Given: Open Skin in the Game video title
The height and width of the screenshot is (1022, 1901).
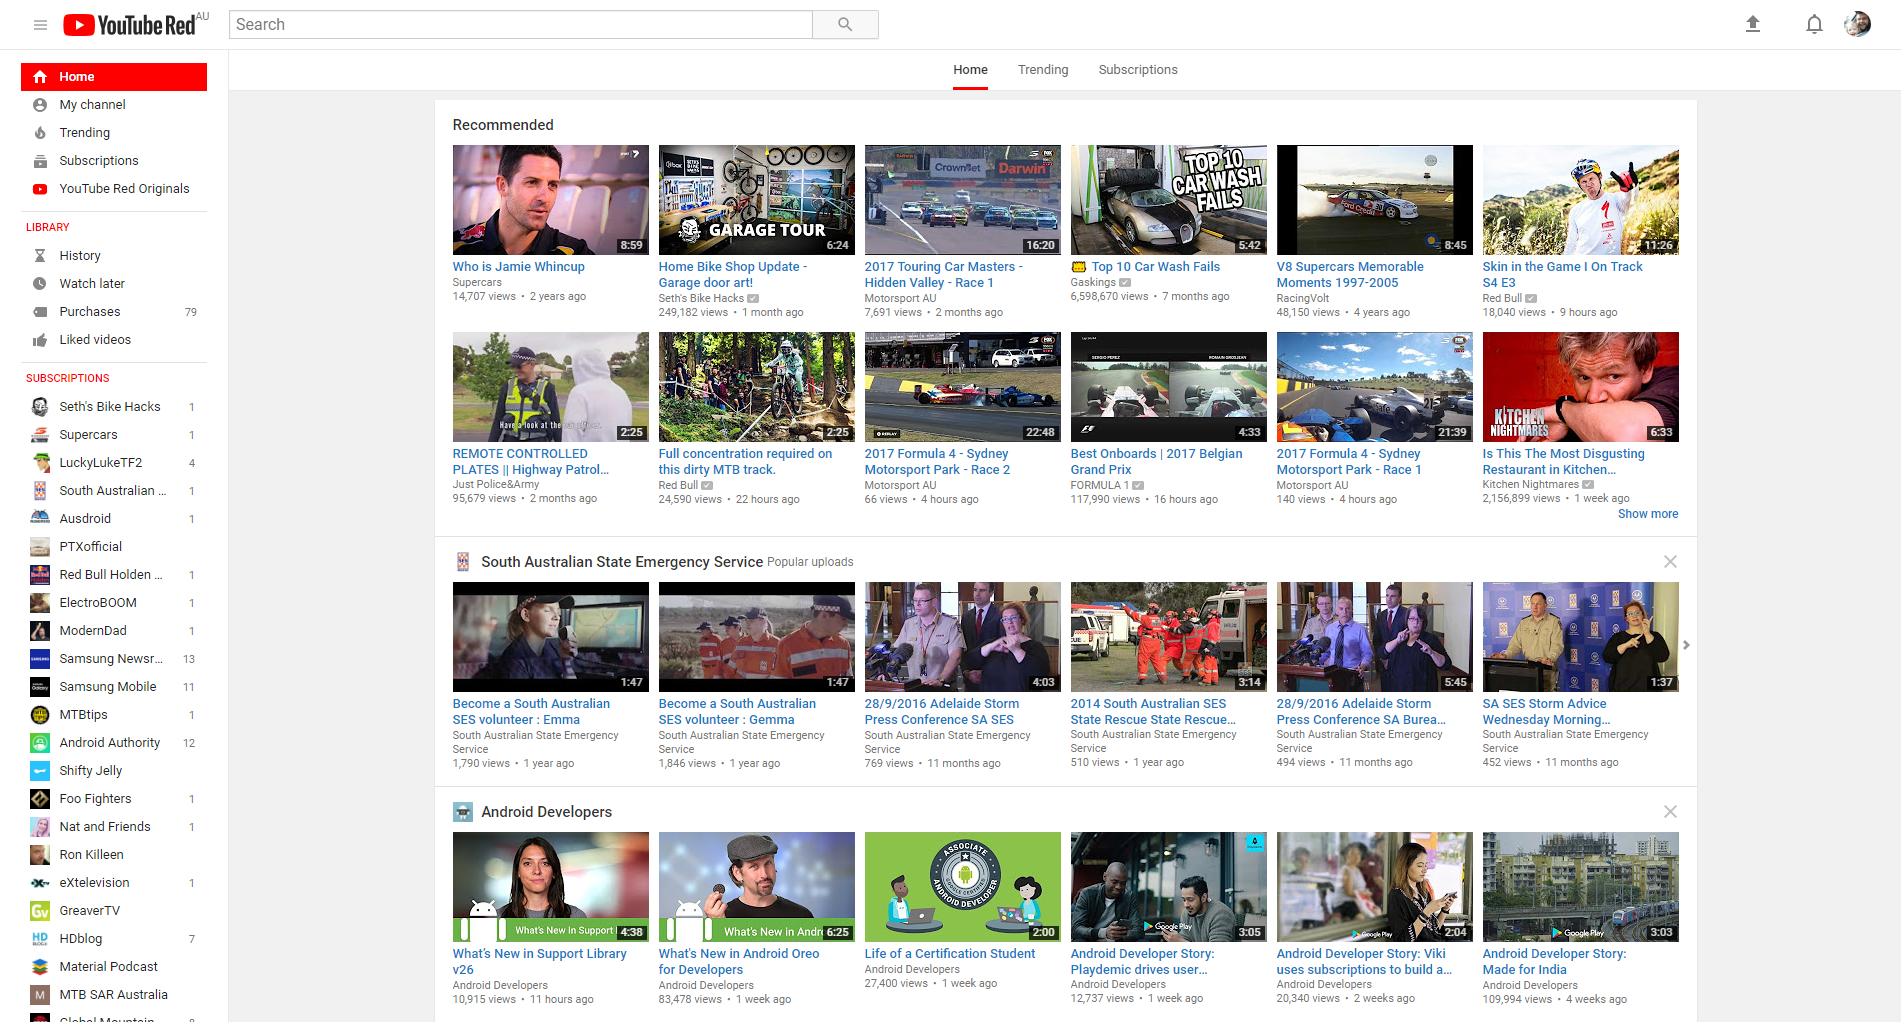Looking at the screenshot, I should [x=1562, y=275].
